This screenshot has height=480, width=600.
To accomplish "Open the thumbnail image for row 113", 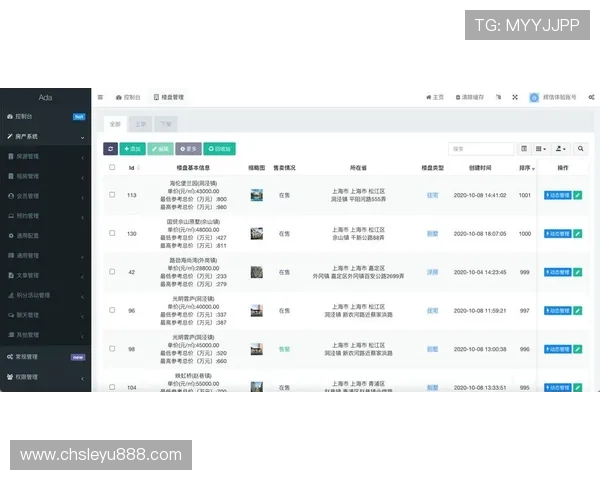I will tap(256, 195).
